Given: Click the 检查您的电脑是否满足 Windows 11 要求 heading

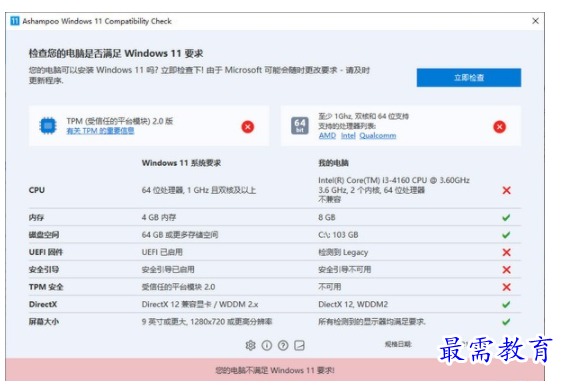Looking at the screenshot, I should [116, 54].
